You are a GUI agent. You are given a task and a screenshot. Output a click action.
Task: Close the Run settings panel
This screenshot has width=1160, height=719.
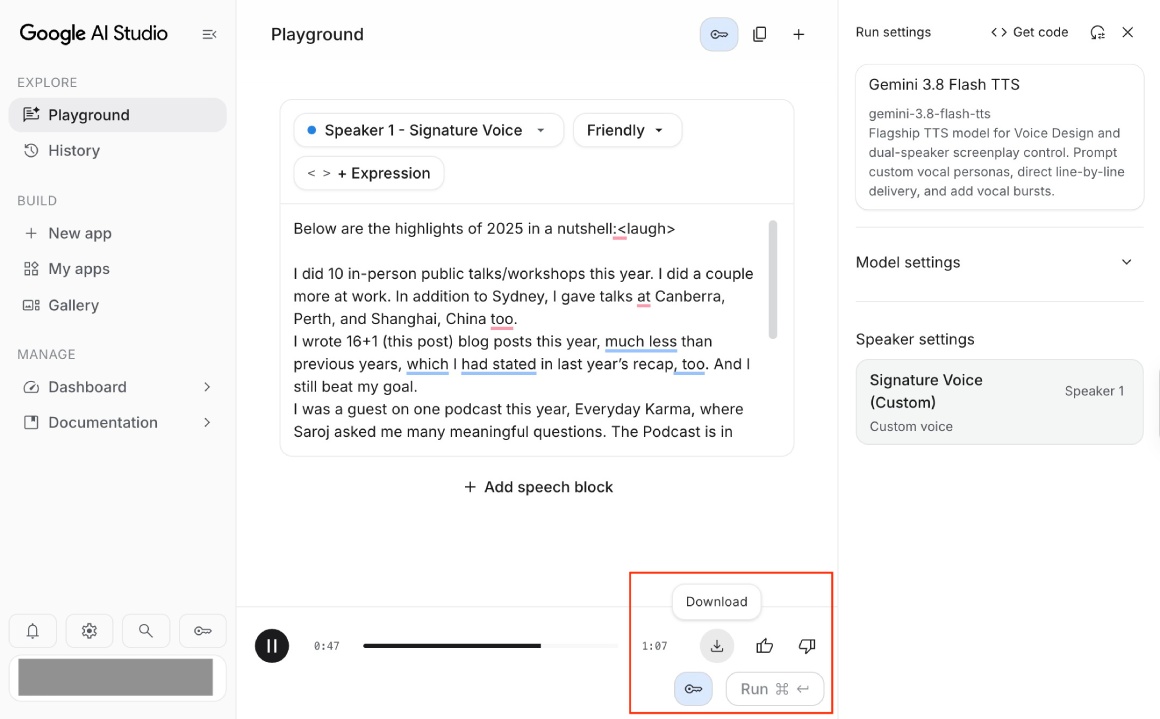click(x=1127, y=33)
